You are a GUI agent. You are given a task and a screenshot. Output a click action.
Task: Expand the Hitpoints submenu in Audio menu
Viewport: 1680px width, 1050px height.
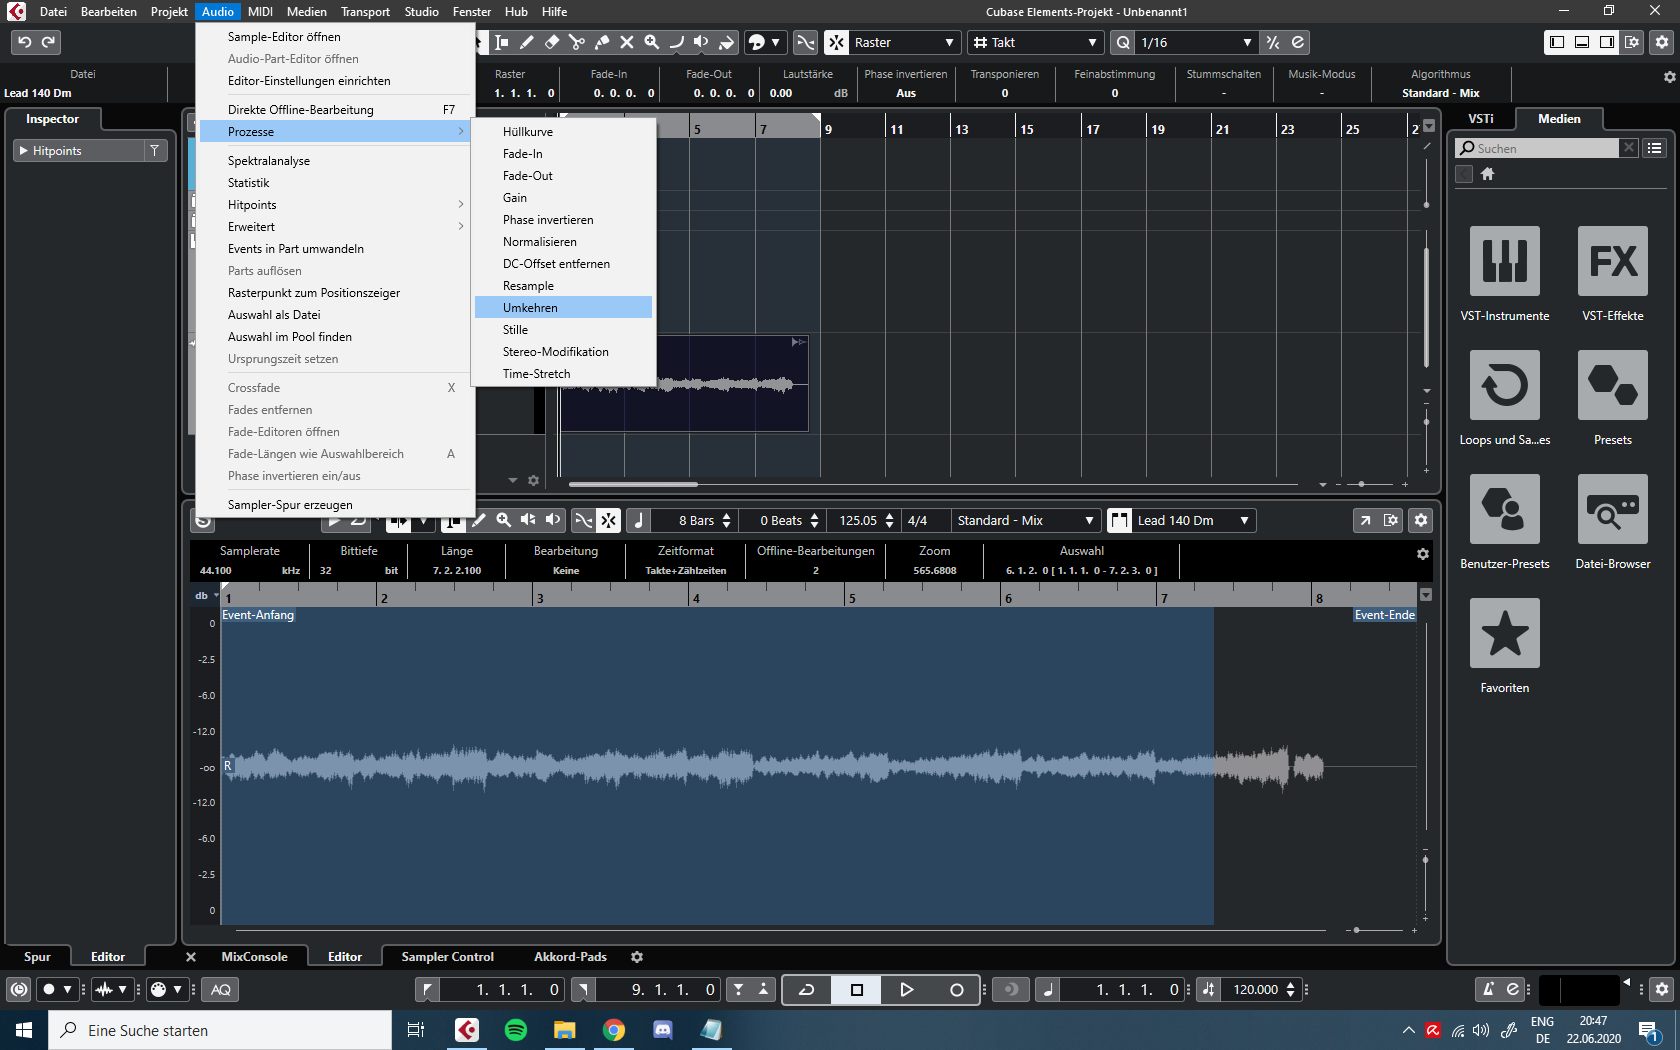point(334,205)
